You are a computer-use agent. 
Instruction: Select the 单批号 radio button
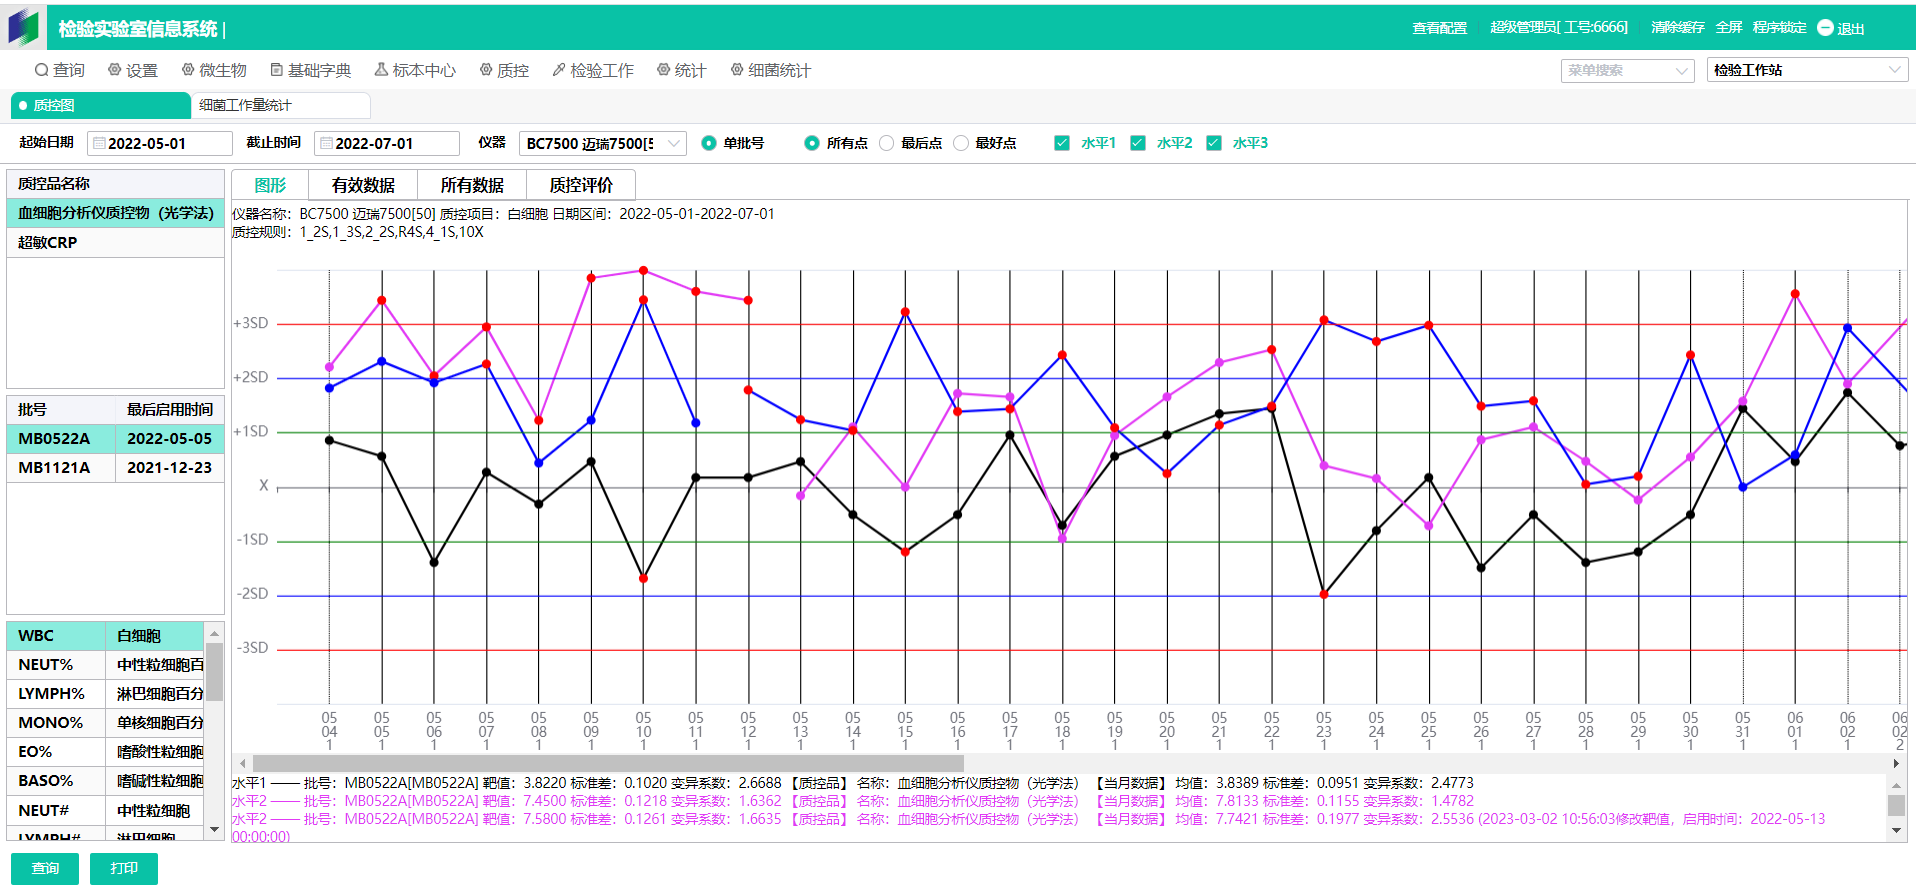click(709, 143)
